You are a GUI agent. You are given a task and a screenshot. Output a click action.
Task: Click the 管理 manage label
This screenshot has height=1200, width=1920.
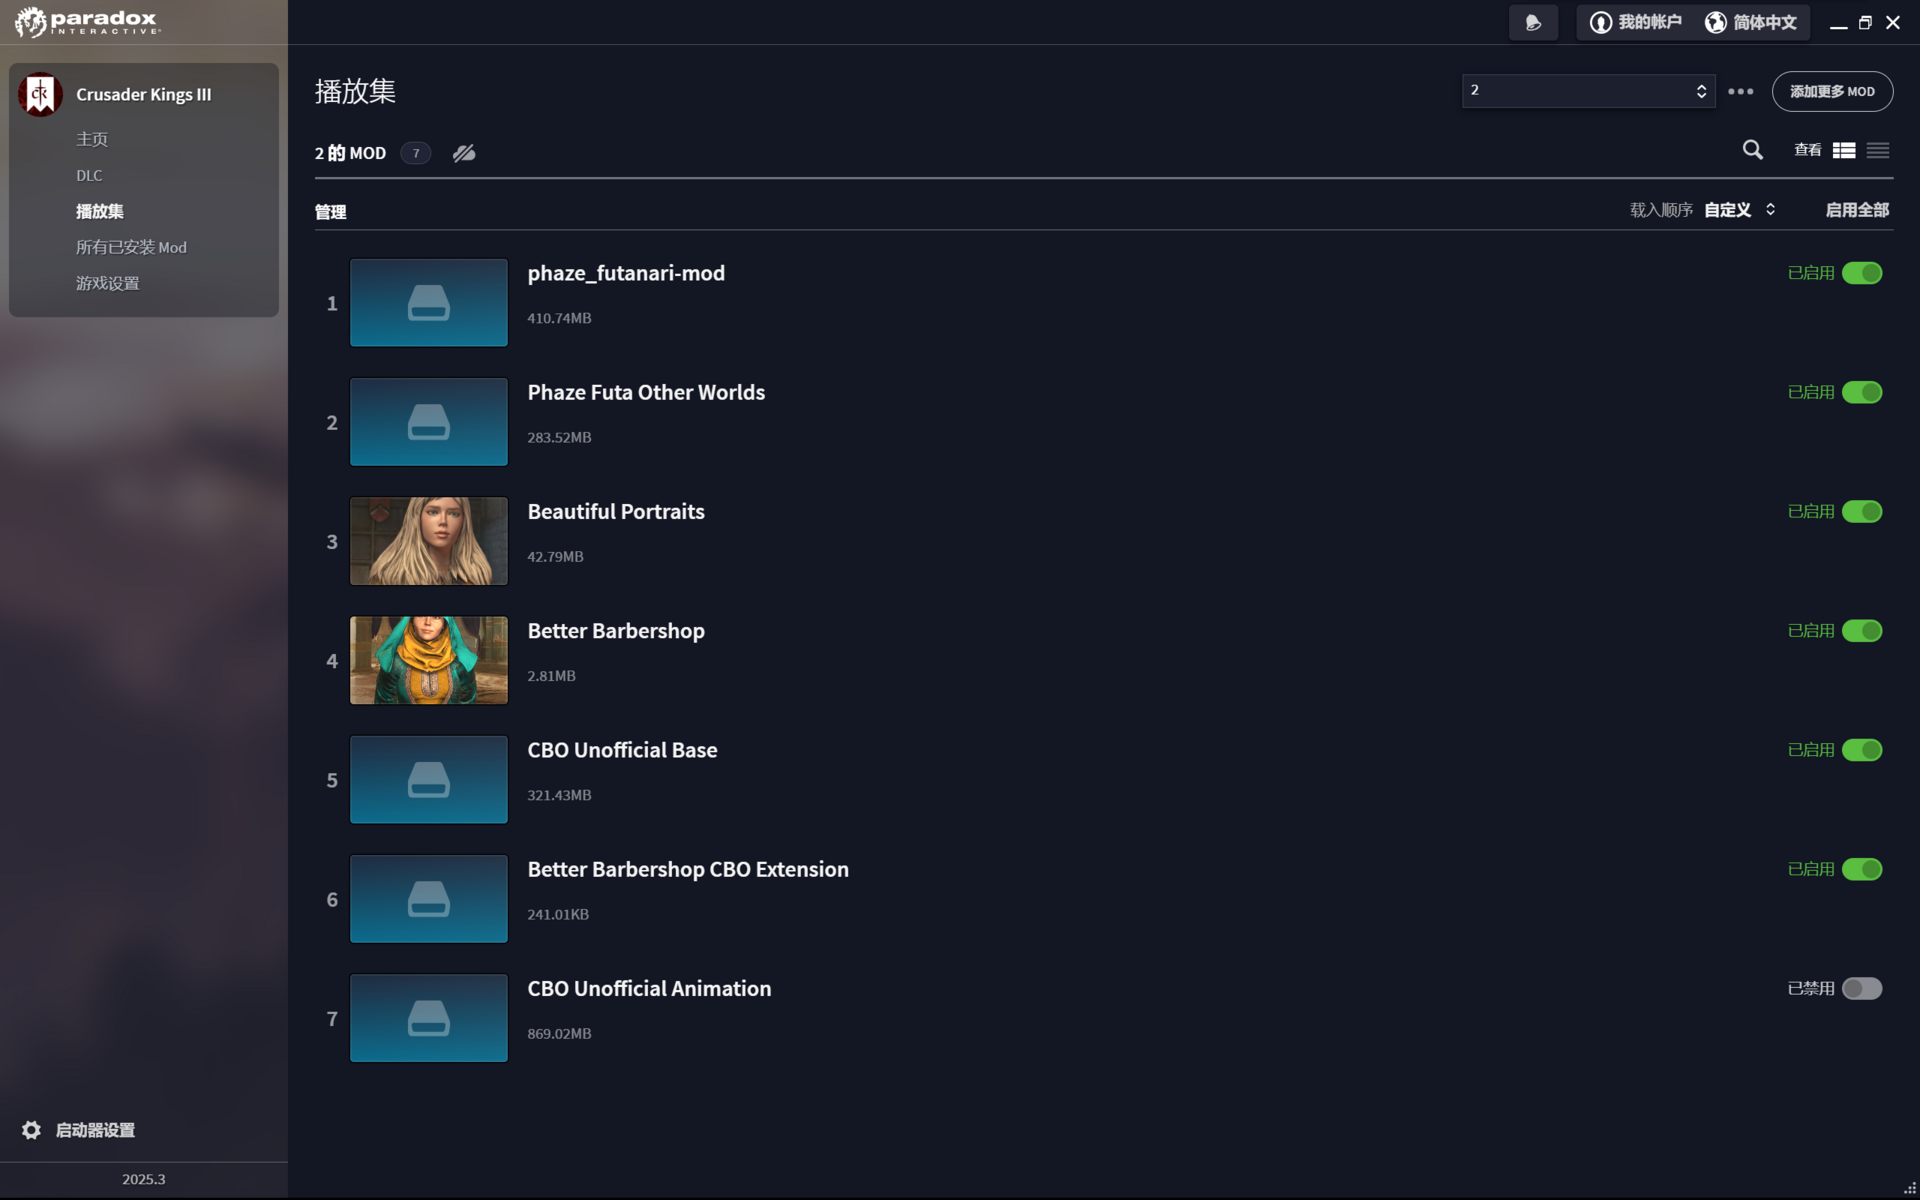point(331,212)
